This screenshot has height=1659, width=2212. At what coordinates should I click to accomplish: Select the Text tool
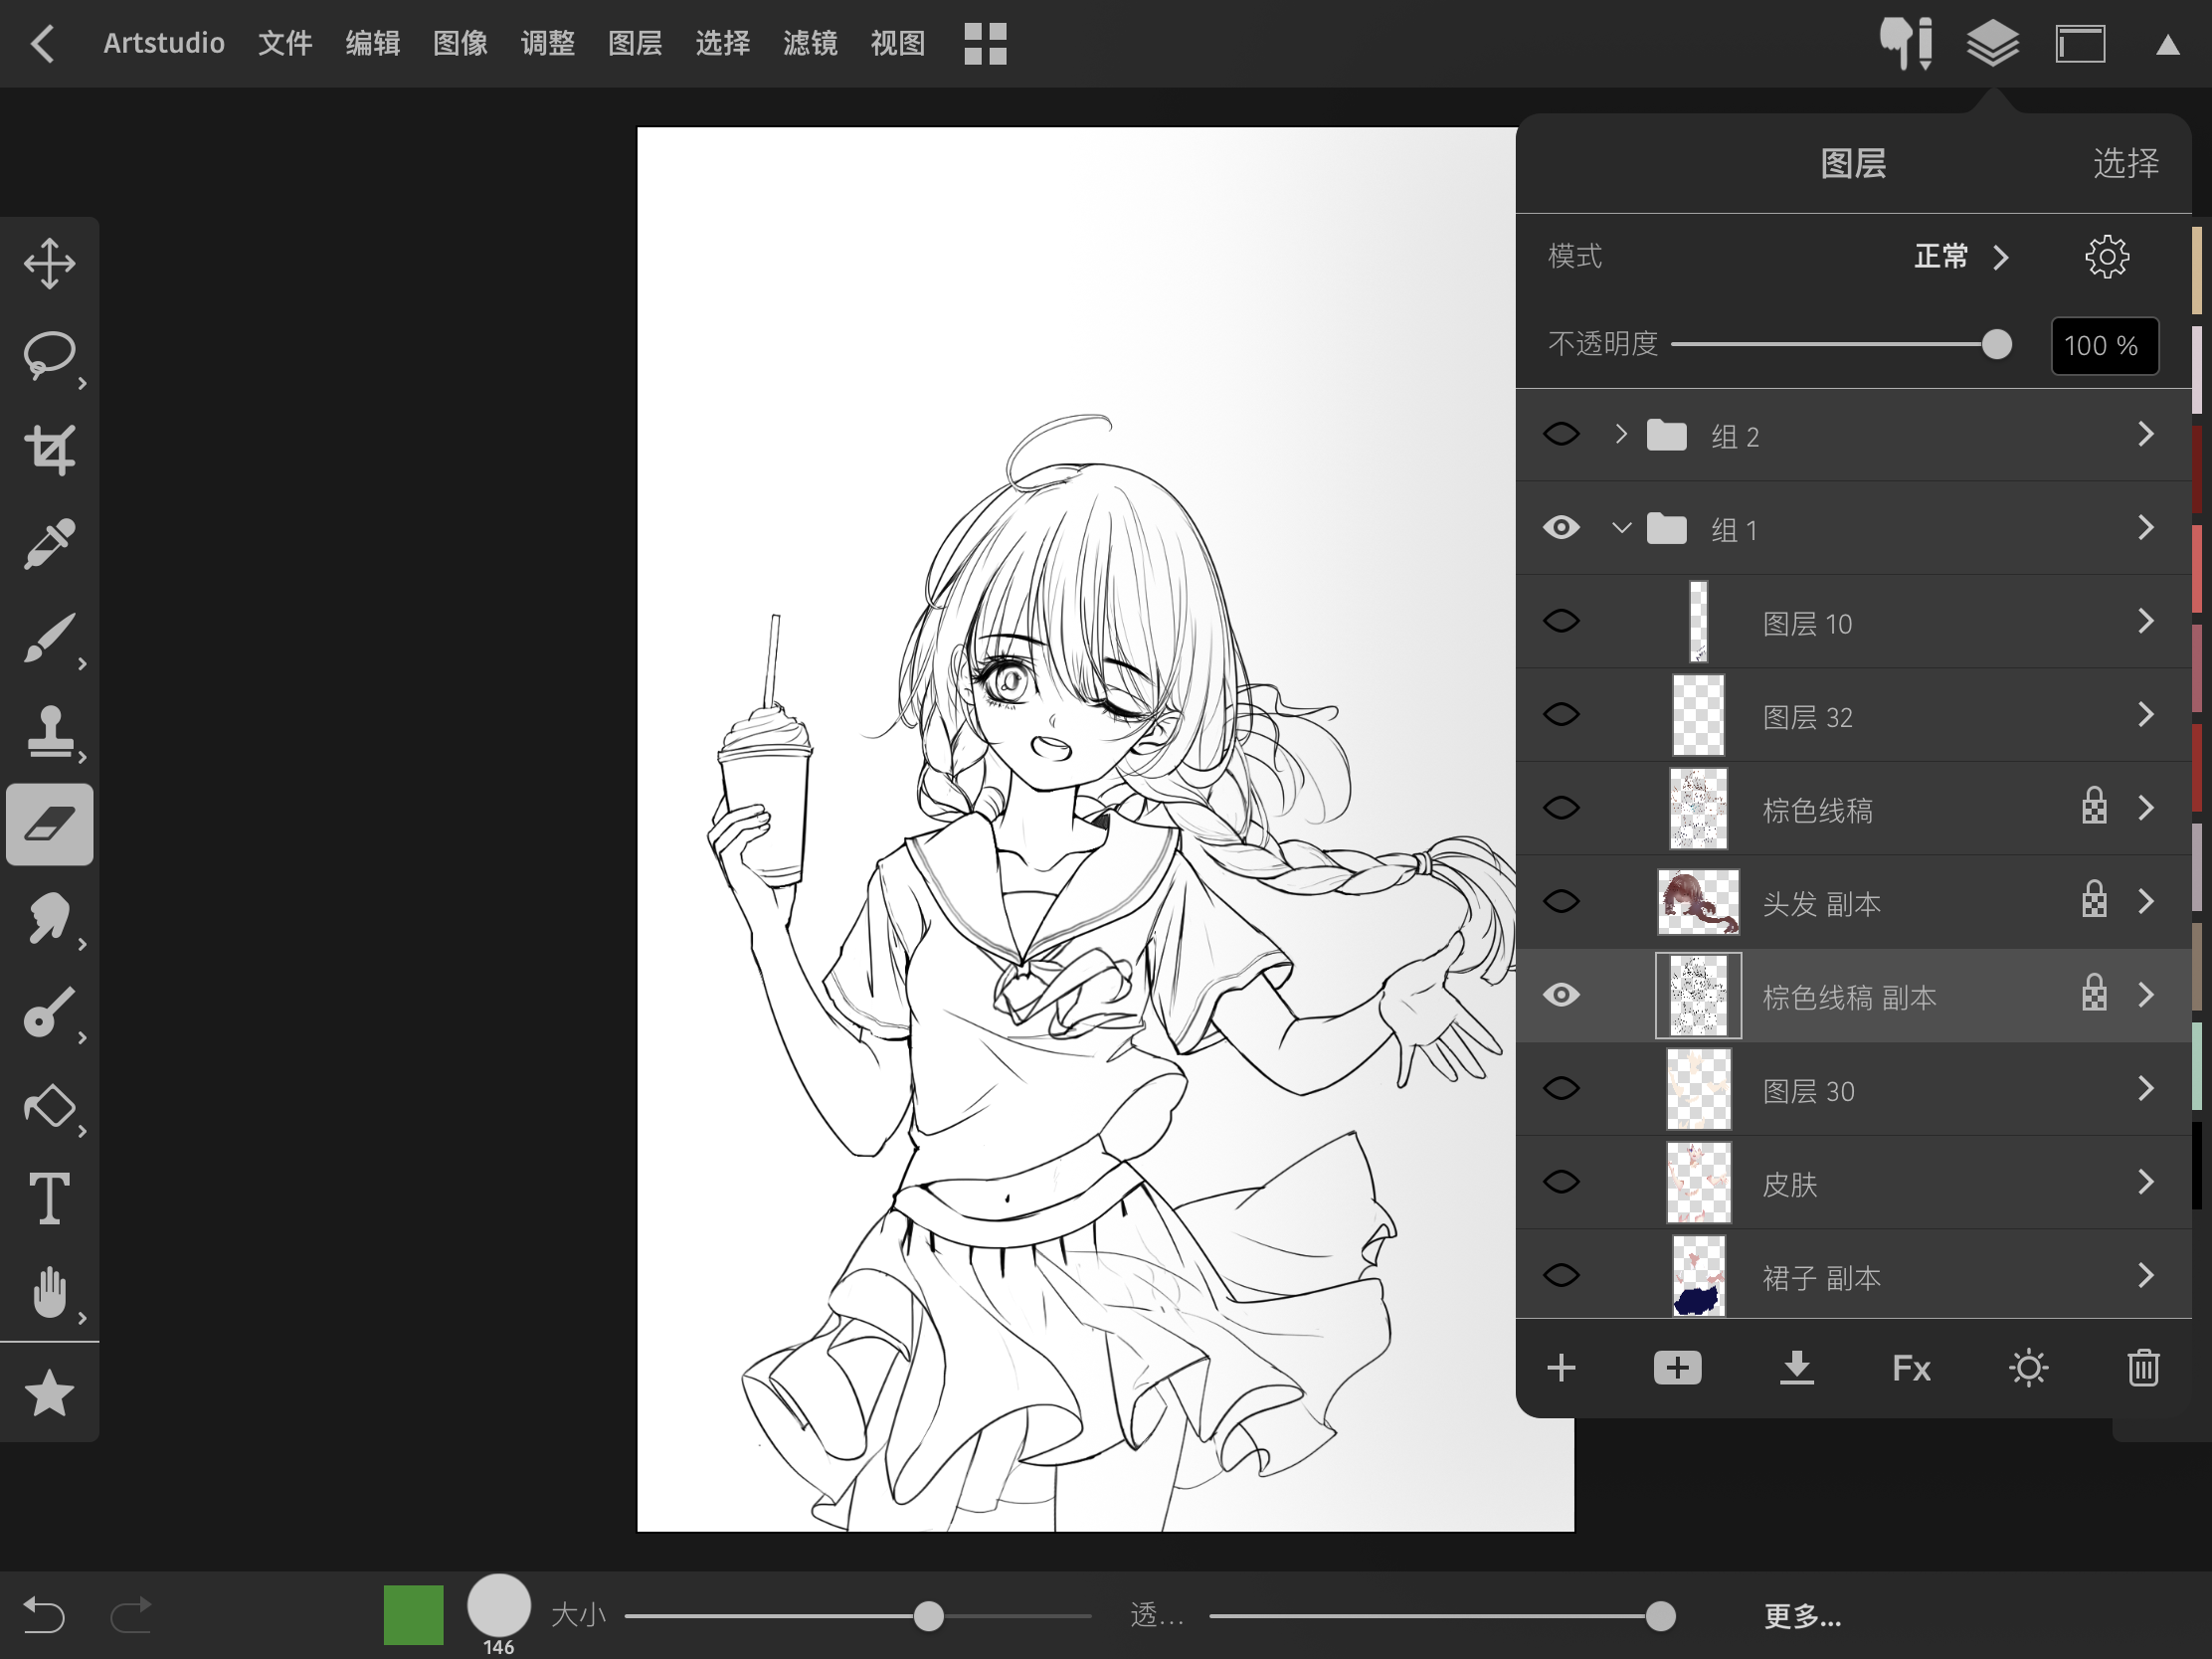49,1199
